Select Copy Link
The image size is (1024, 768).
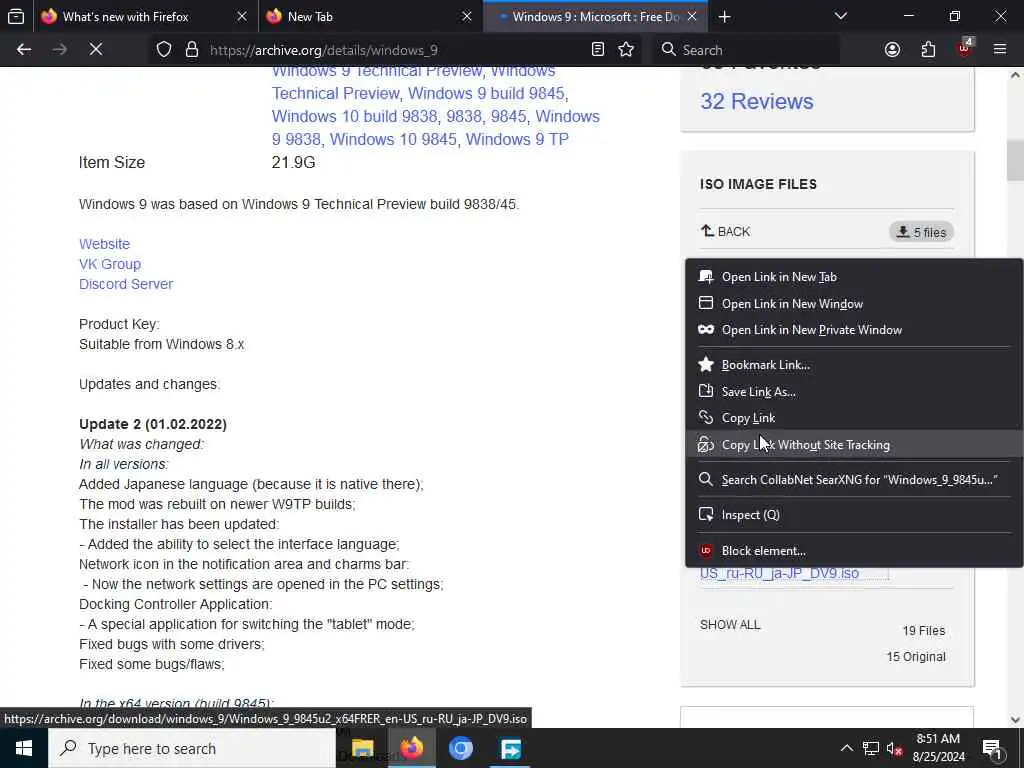coord(854,418)
